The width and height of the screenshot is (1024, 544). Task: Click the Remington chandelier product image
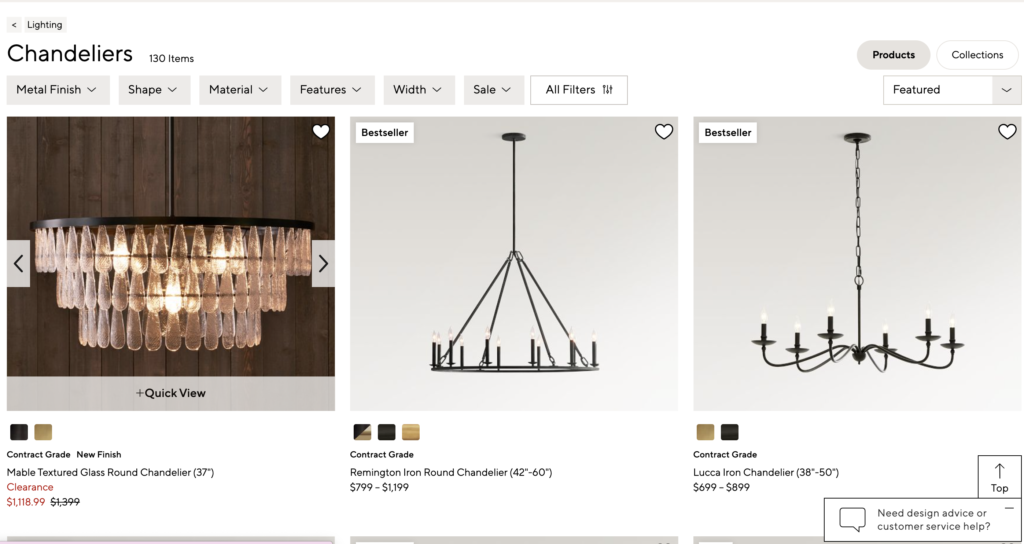[x=514, y=264]
